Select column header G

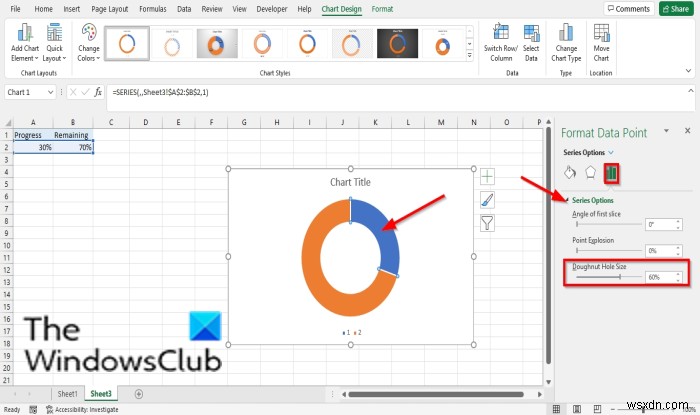coord(244,122)
